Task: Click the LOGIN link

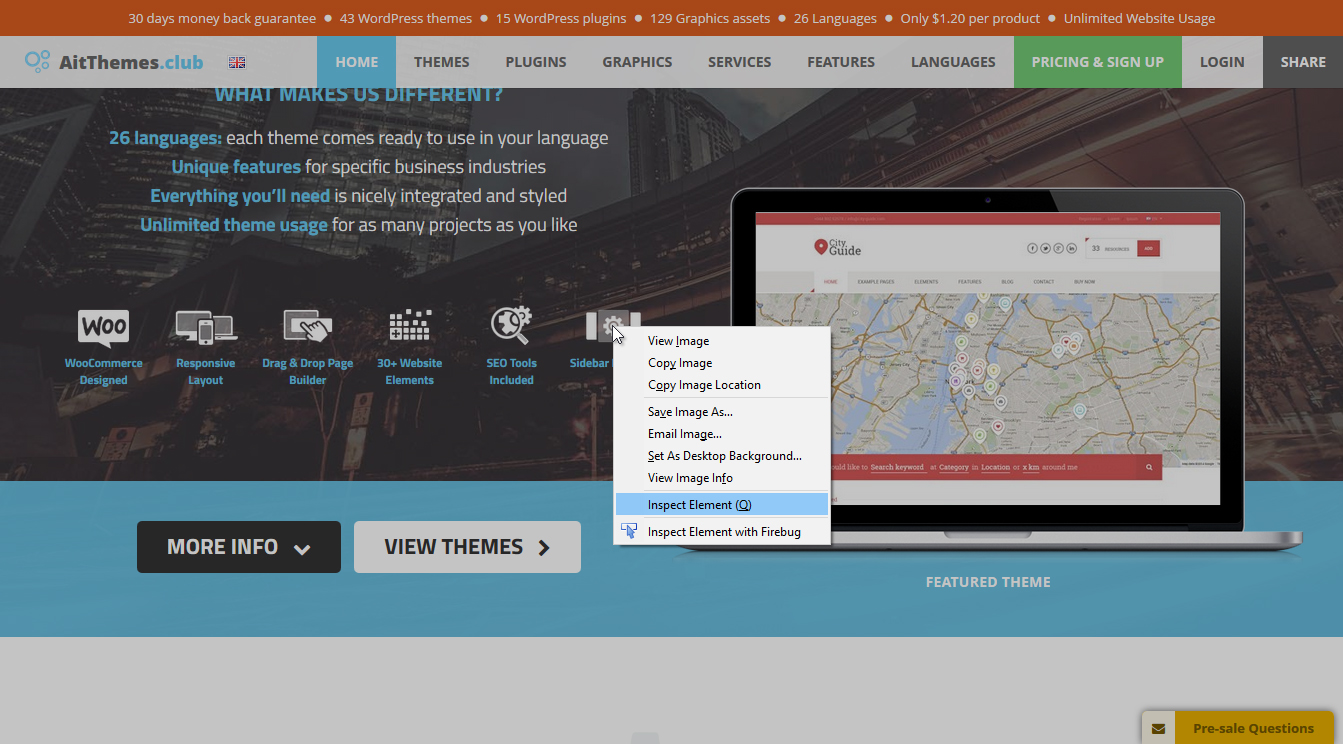Action: click(x=1222, y=62)
